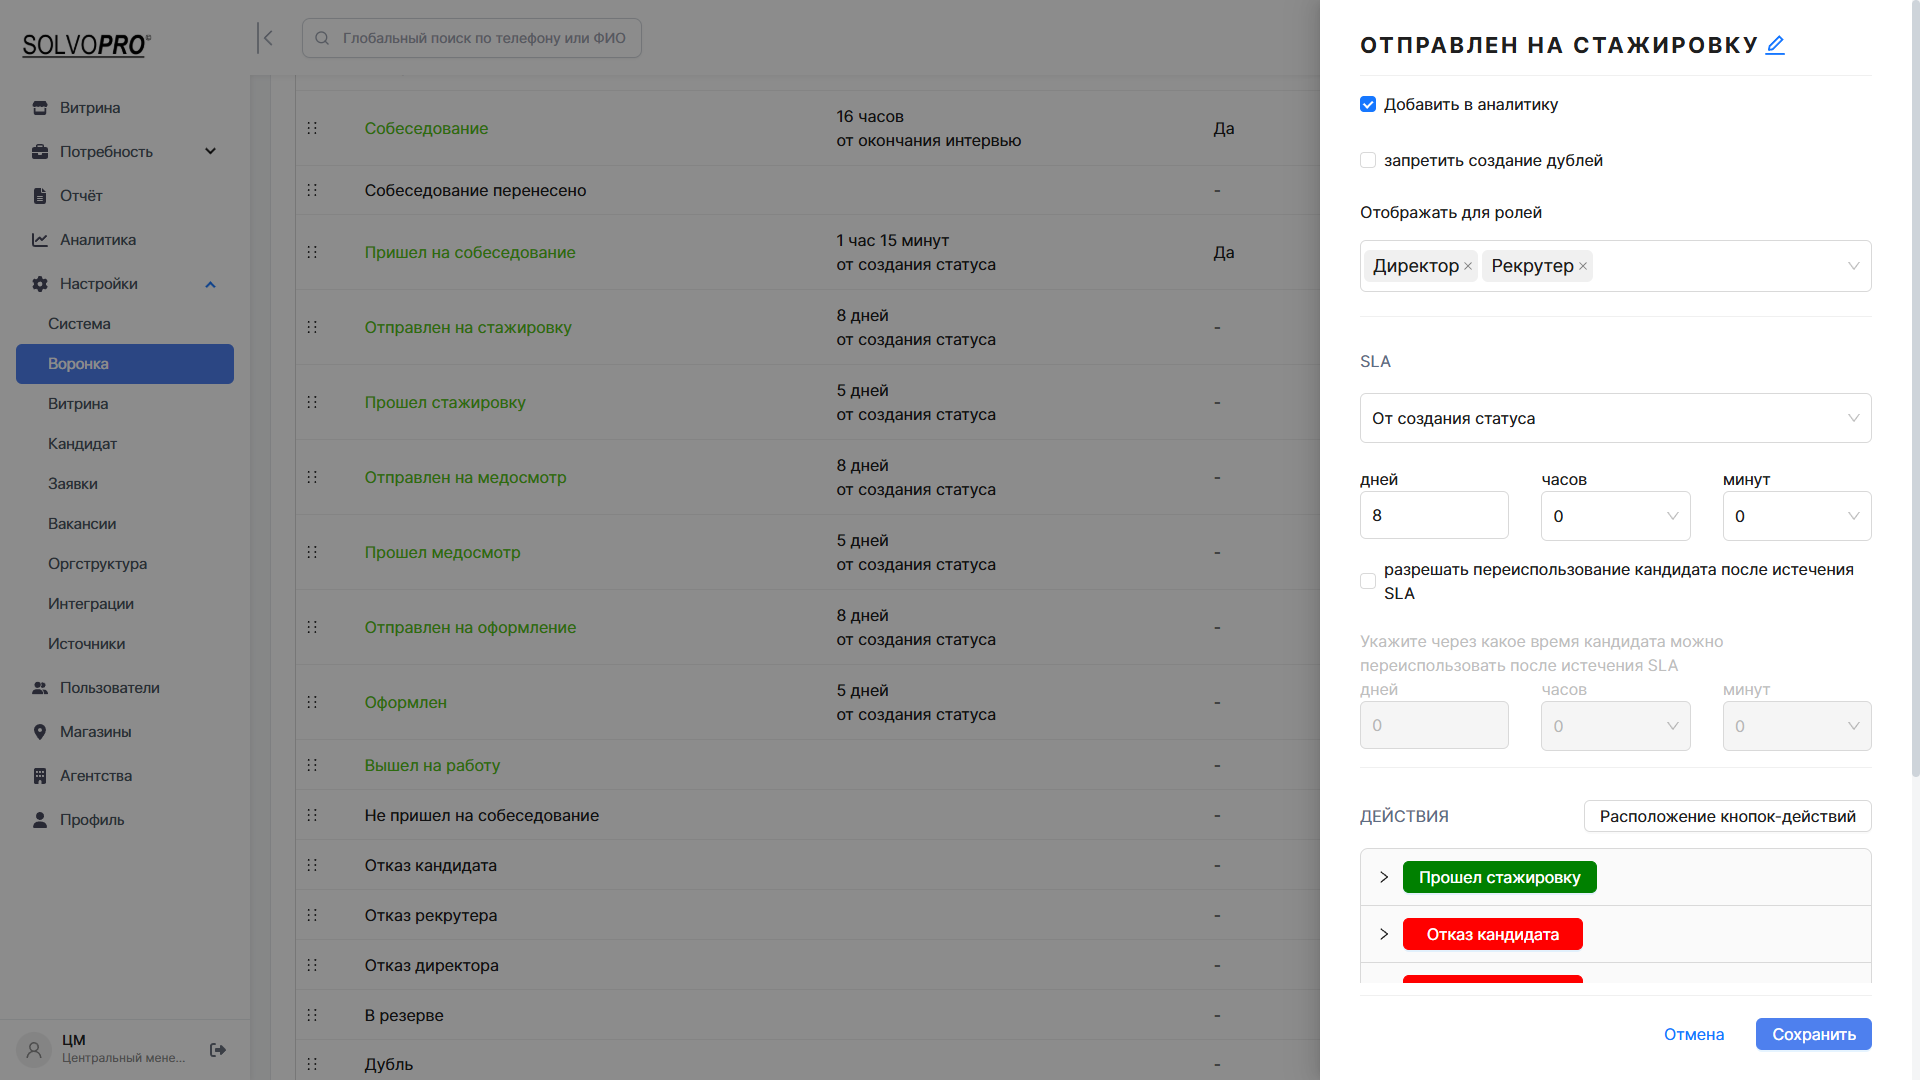Screen dimensions: 1920x1080
Task: Open Профиль via the person icon
Action: click(39, 819)
